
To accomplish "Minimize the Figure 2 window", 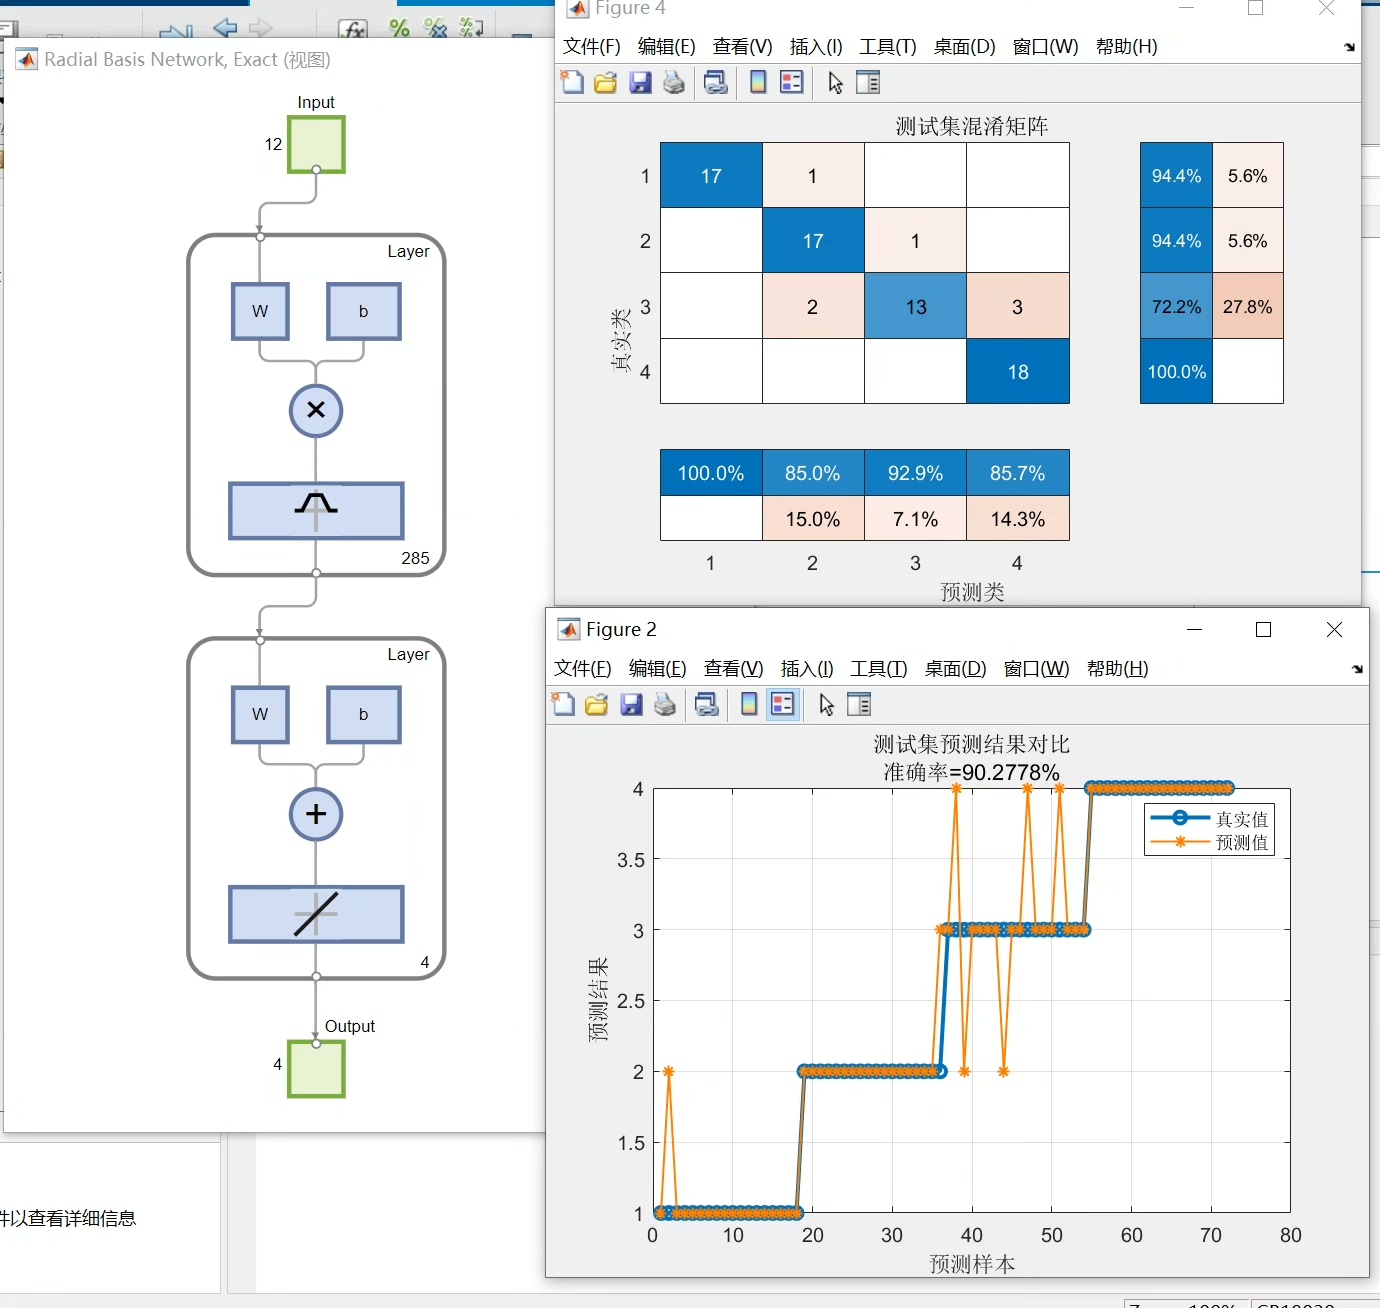I will point(1194,629).
